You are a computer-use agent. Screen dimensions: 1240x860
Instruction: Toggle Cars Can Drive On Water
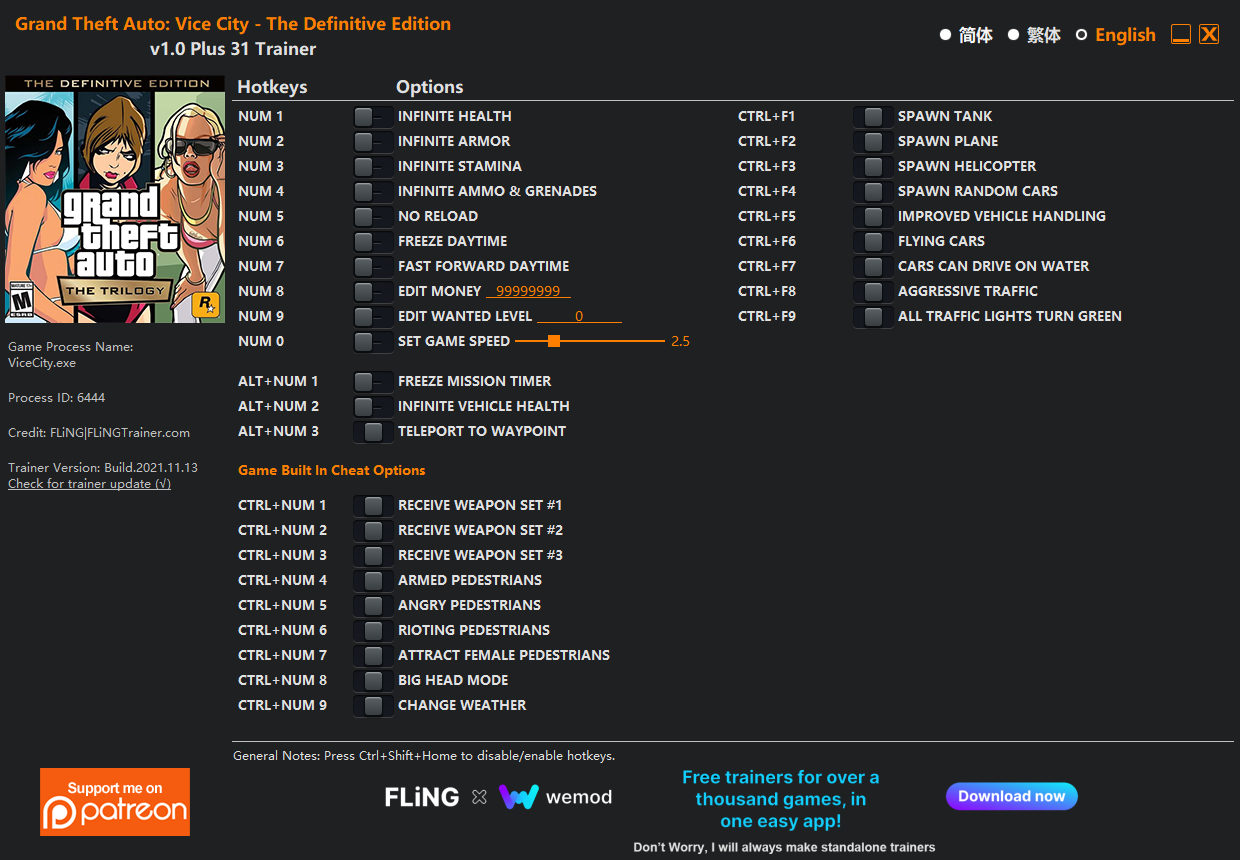tap(873, 266)
